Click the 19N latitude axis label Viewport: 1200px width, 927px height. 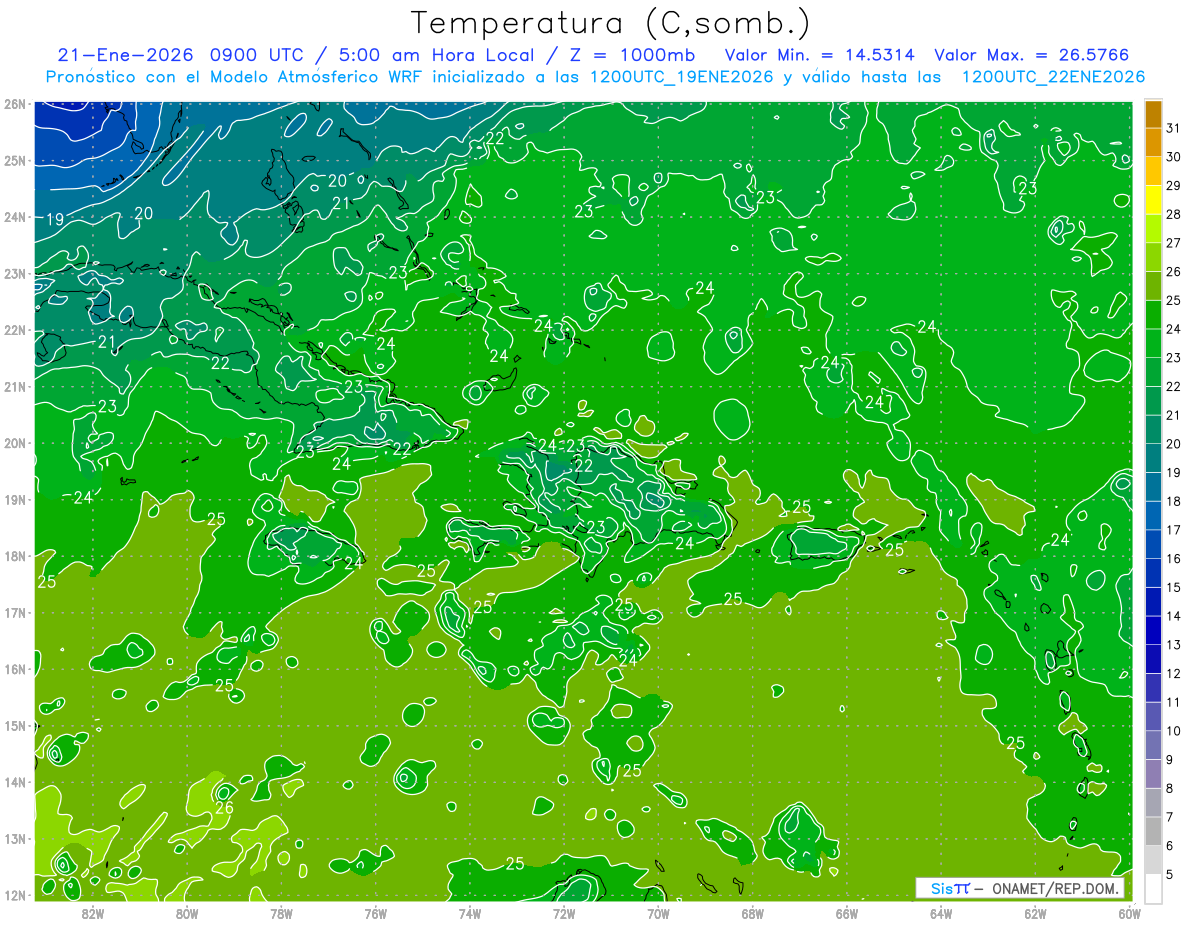coord(15,500)
